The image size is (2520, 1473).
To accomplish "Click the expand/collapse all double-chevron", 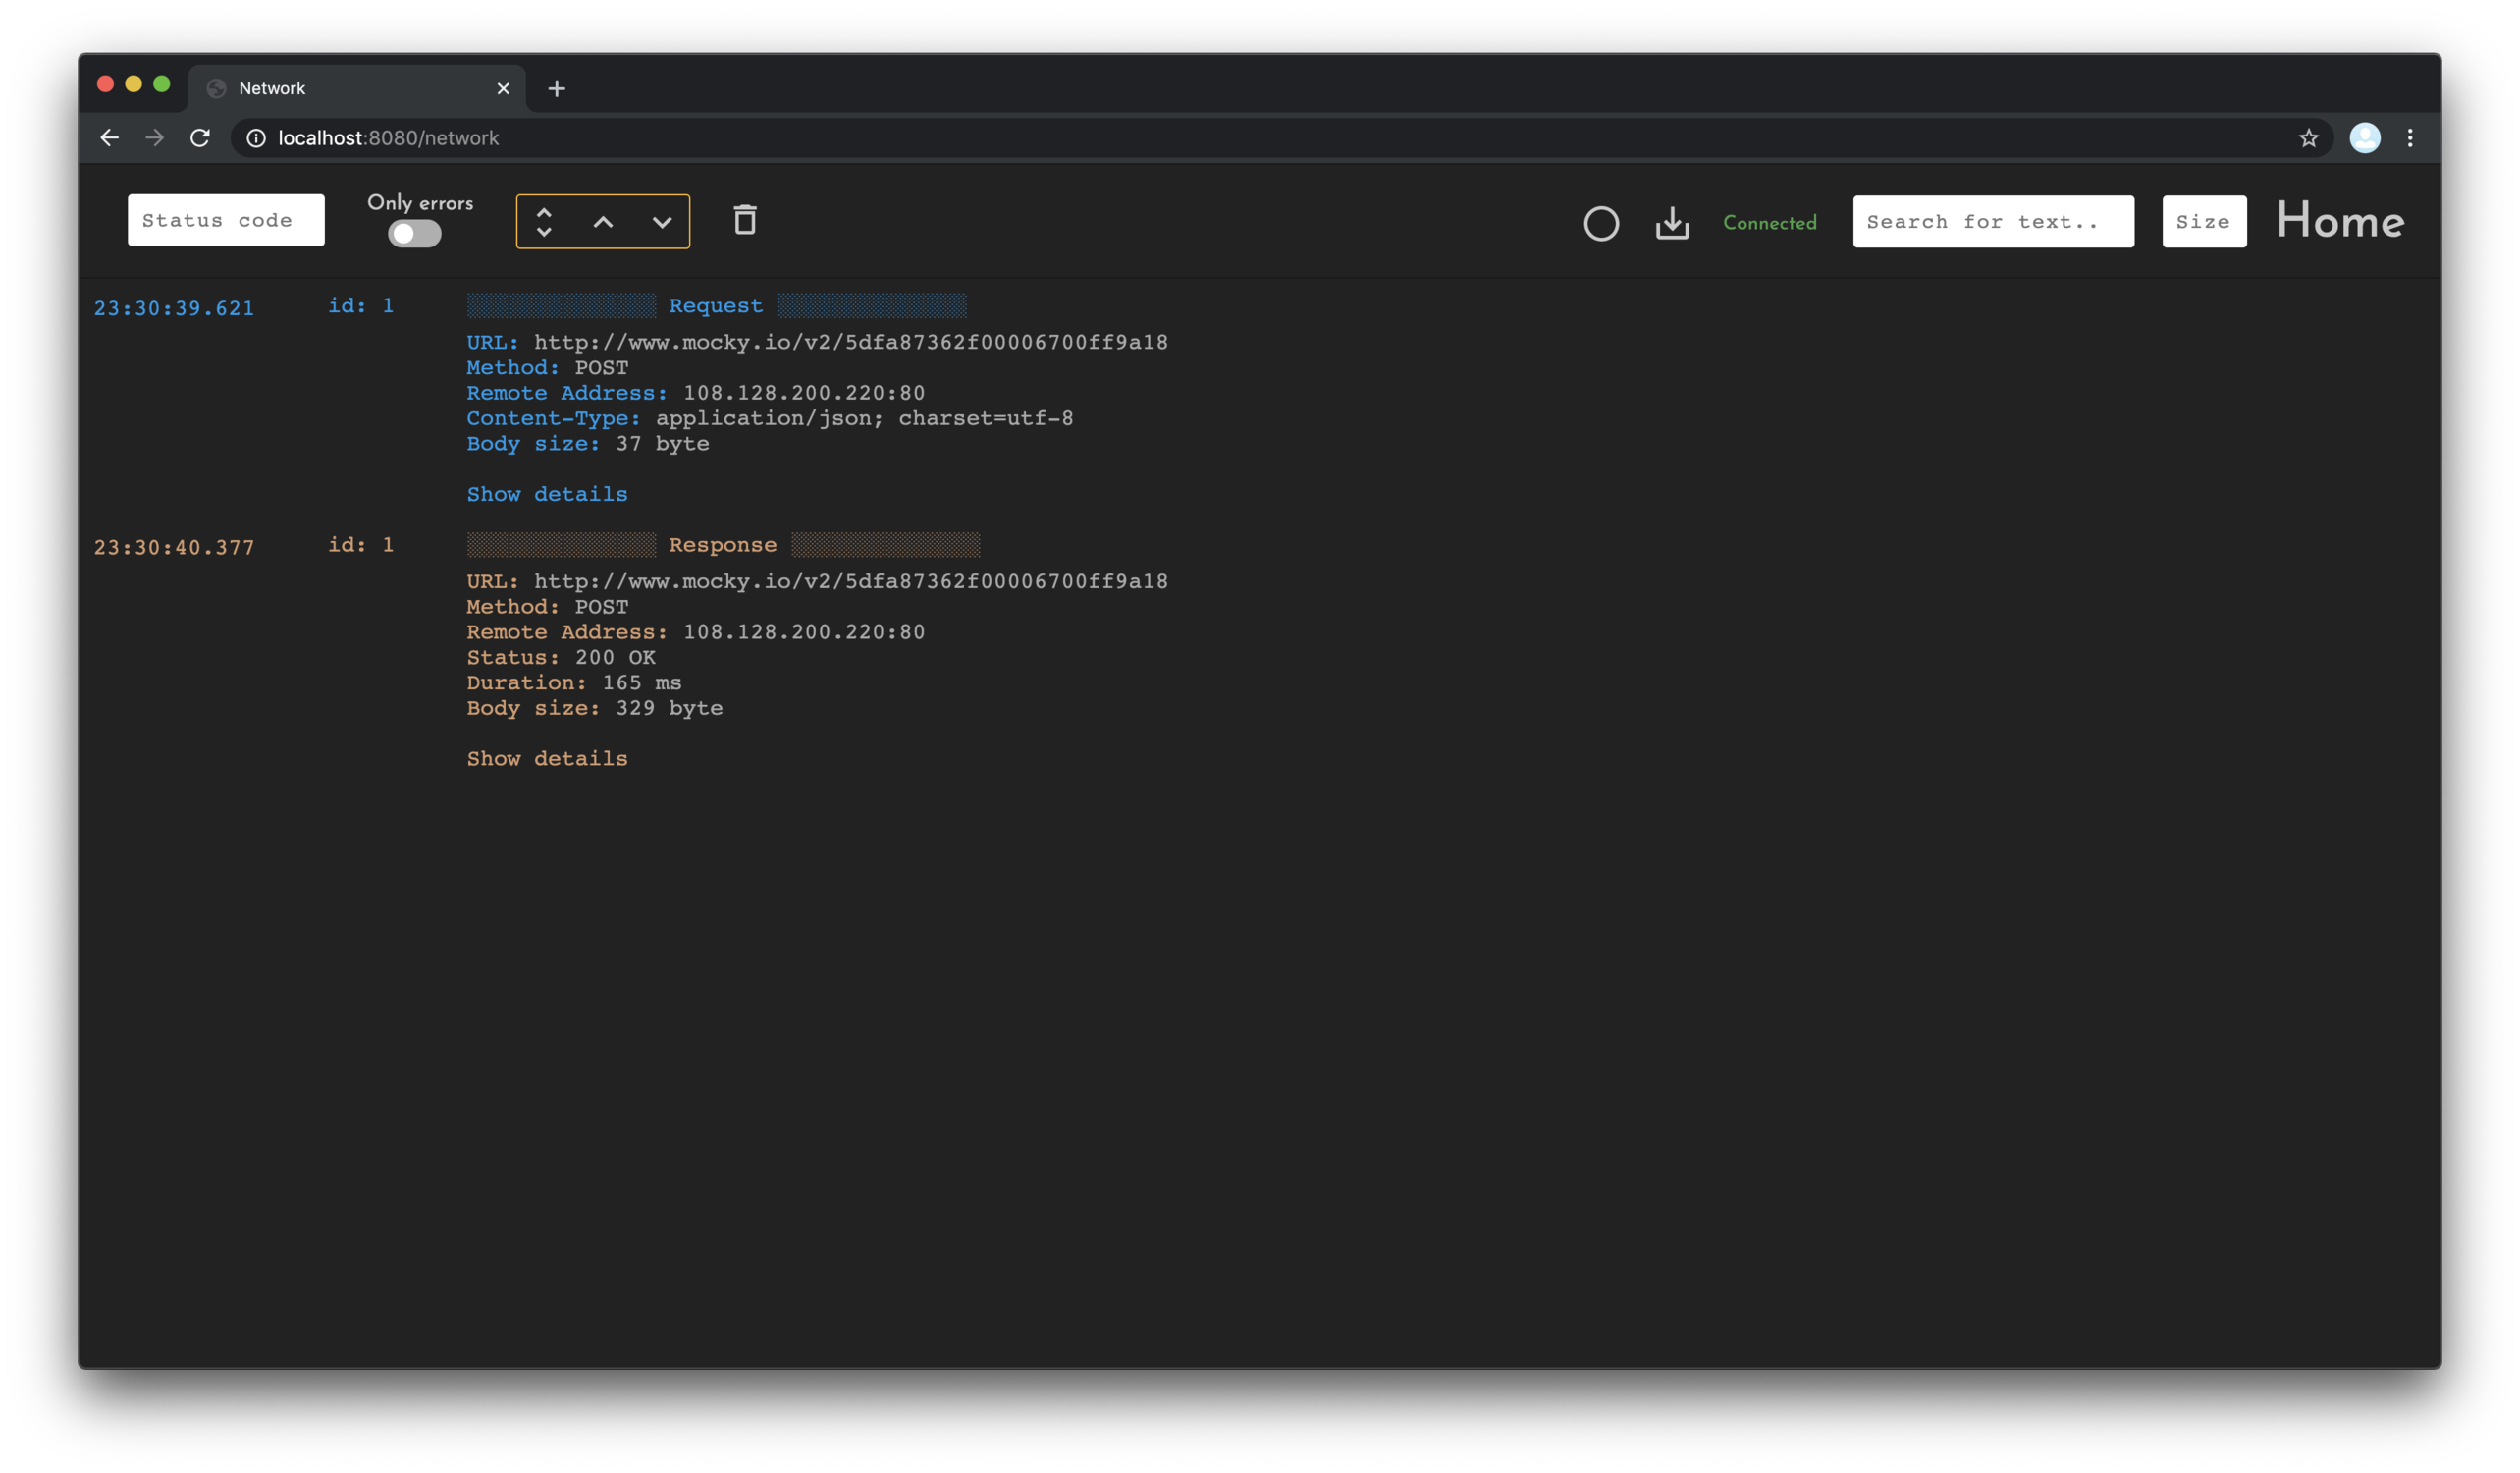I will pyautogui.click(x=544, y=222).
